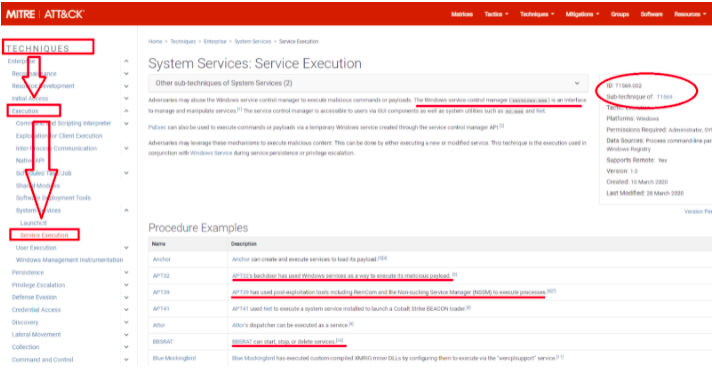This screenshot has width=712, height=376.
Task: Expand the User Execution chevron
Action: (x=126, y=247)
